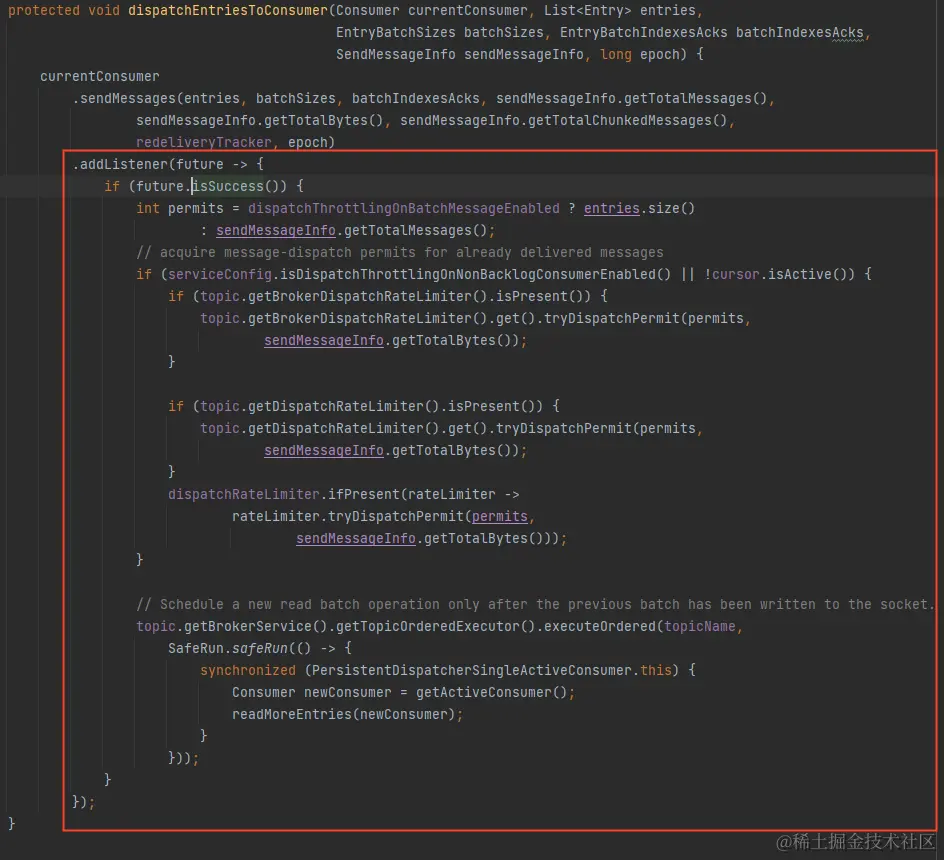Viewport: 944px width, 860px height.
Task: Click the 'cursor' field before isActive()
Action: [x=735, y=275]
